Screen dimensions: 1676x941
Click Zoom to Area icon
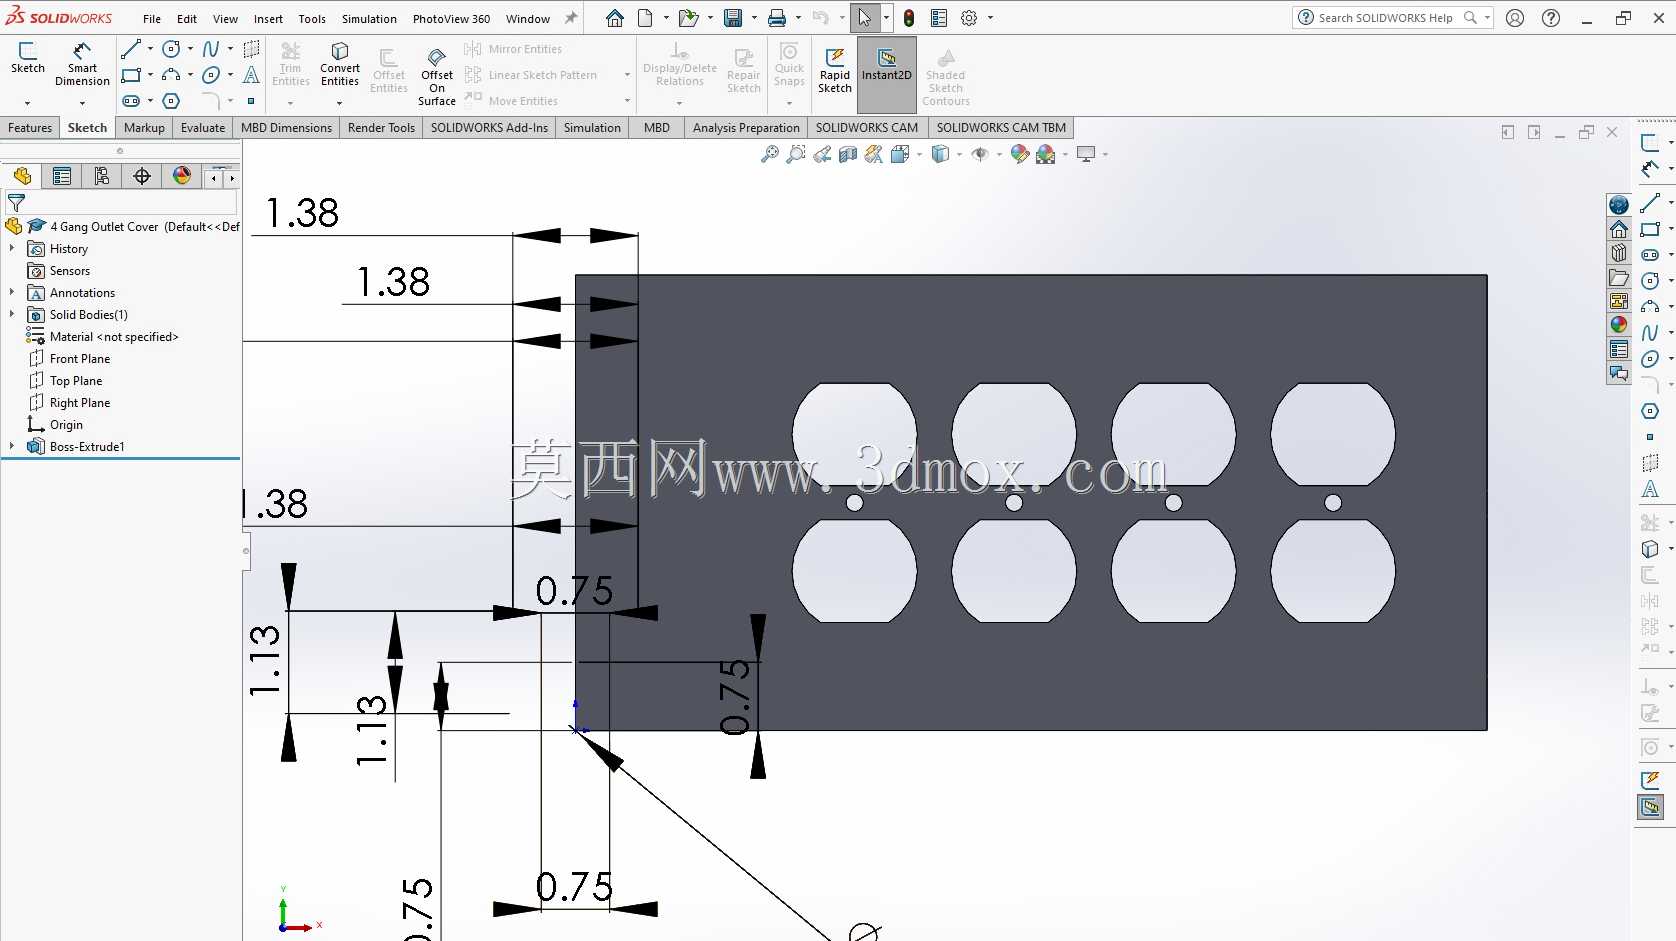(796, 154)
